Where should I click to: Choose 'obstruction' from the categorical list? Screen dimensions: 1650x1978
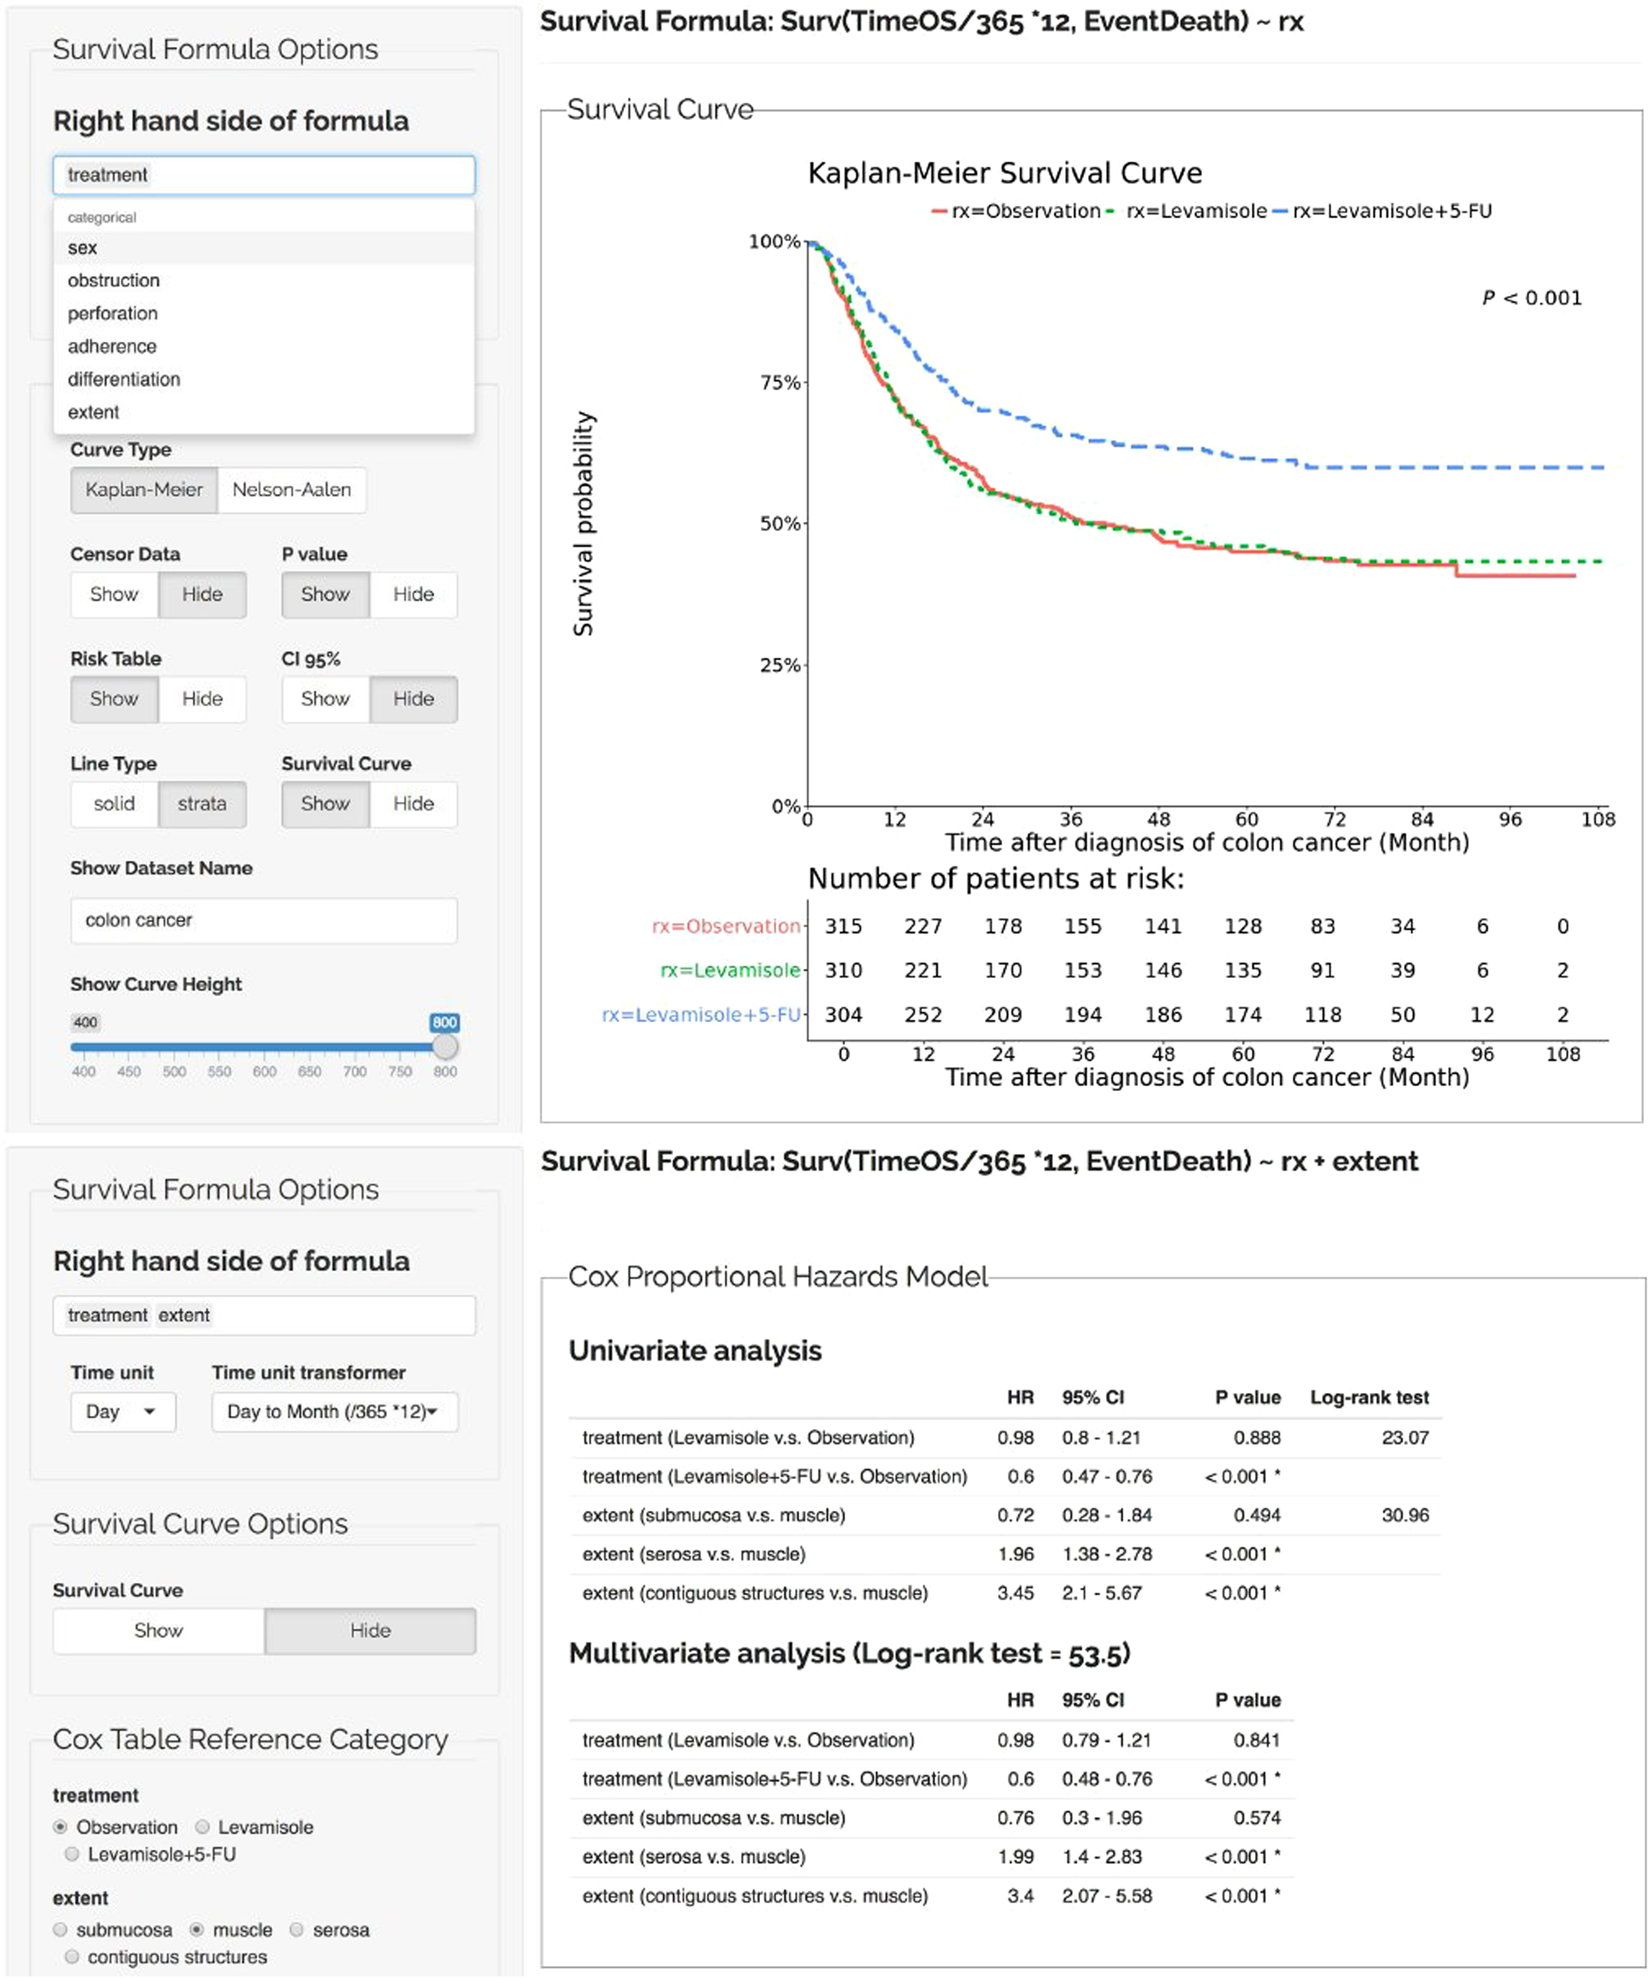click(114, 281)
